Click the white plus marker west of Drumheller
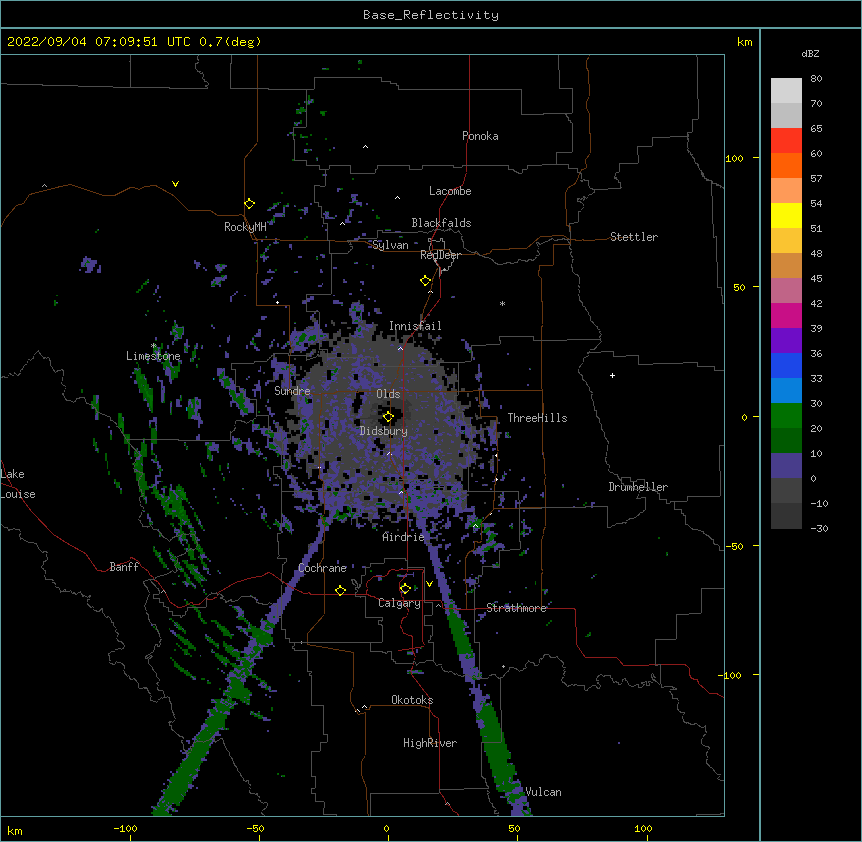Viewport: 862px width, 842px height. click(x=612, y=375)
